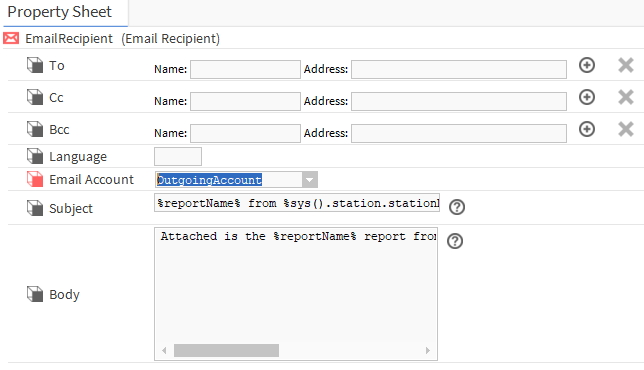
Task: Open help for the Subject field
Action: tap(457, 207)
